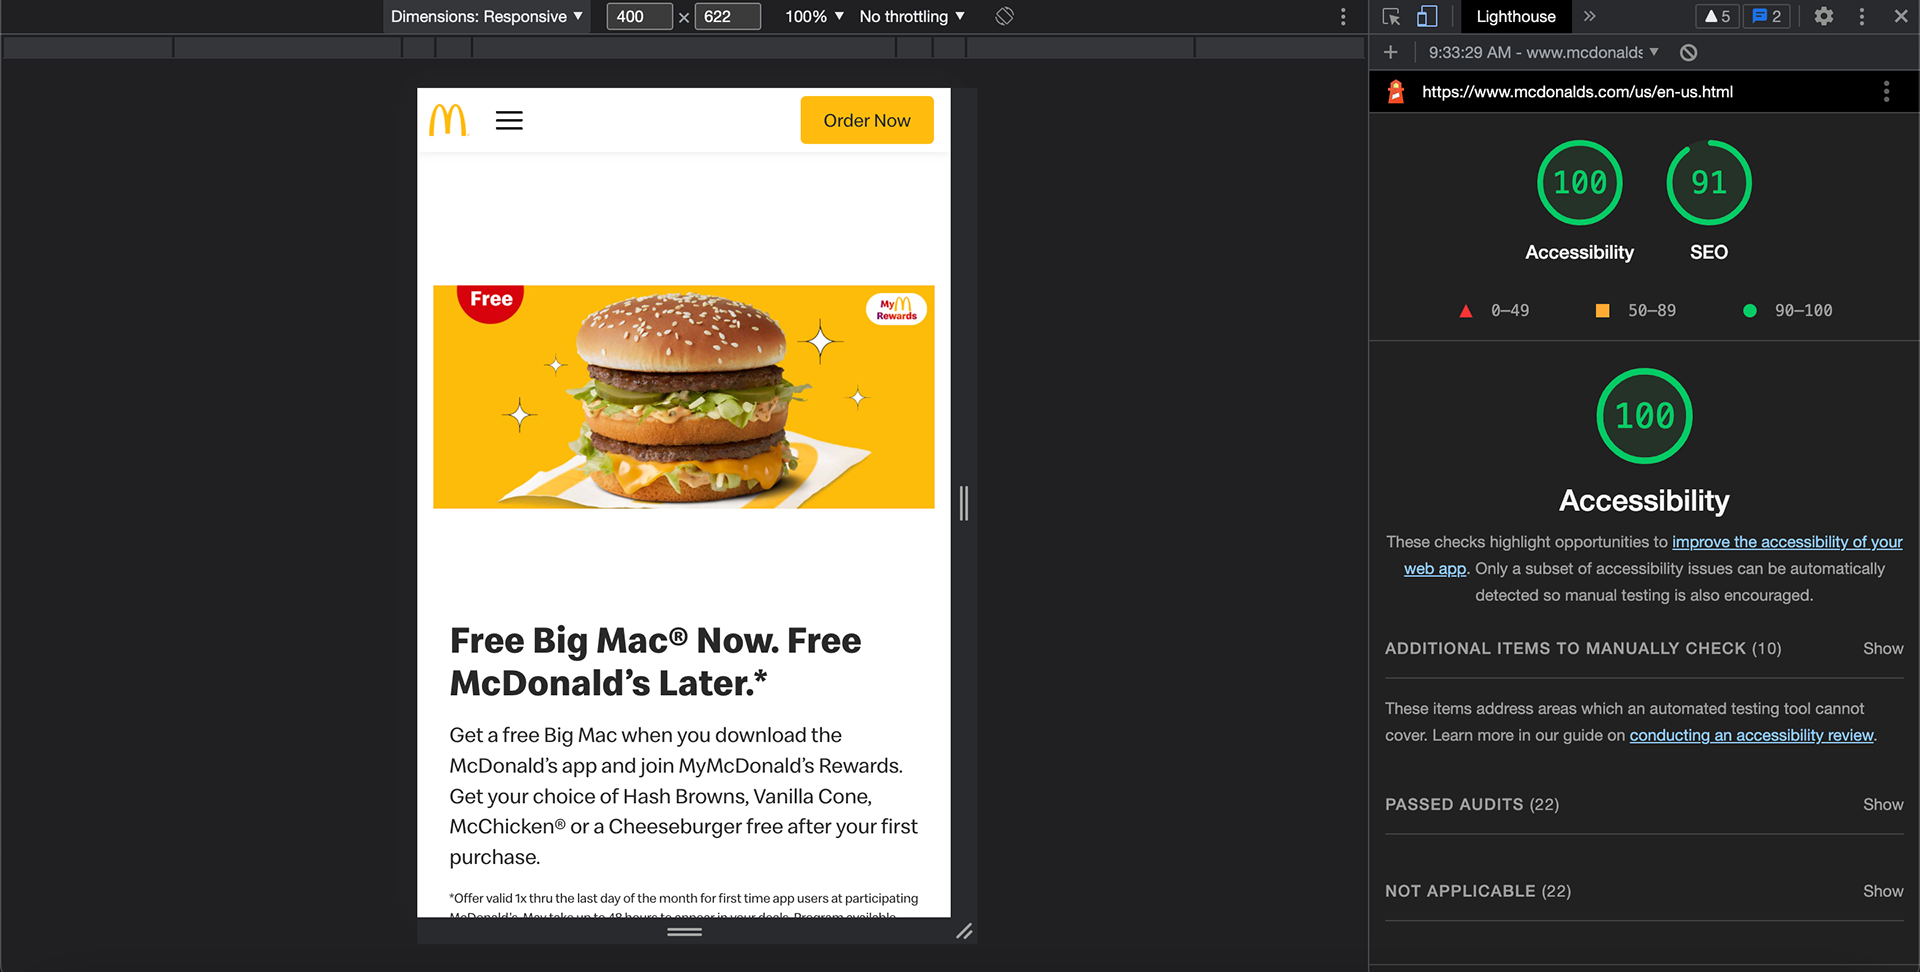1920x972 pixels.
Task: Click the Order Now button
Action: pos(867,120)
